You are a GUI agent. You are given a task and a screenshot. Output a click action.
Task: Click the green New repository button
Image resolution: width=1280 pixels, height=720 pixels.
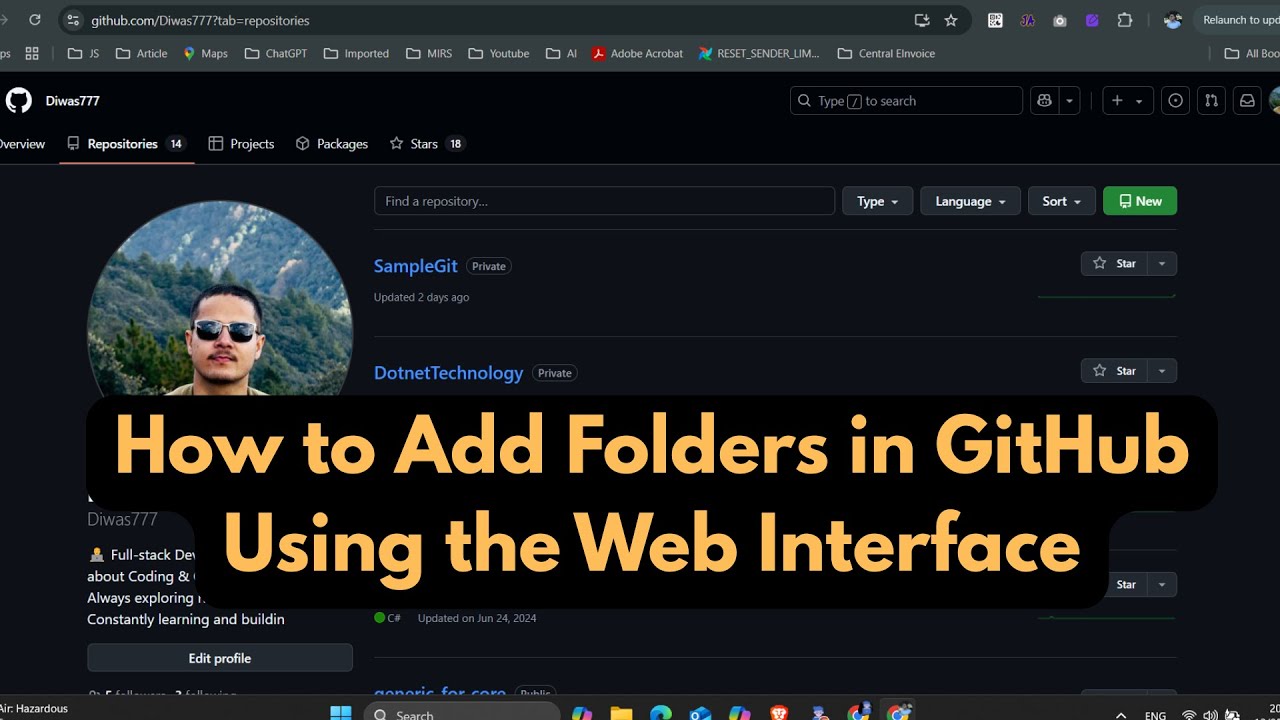point(1140,201)
